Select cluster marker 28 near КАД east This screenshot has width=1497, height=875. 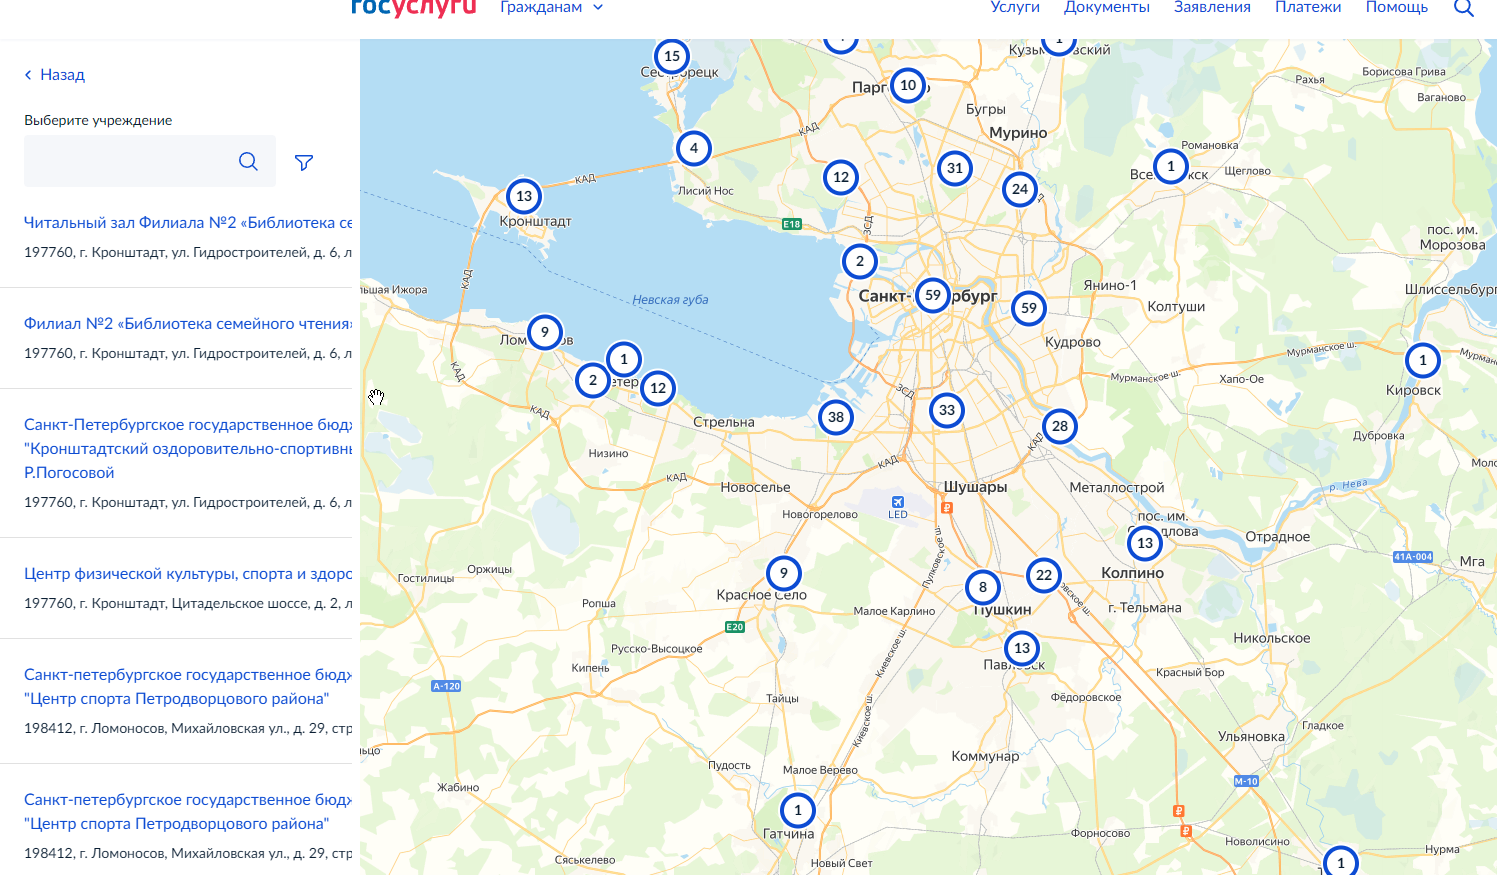click(1060, 426)
